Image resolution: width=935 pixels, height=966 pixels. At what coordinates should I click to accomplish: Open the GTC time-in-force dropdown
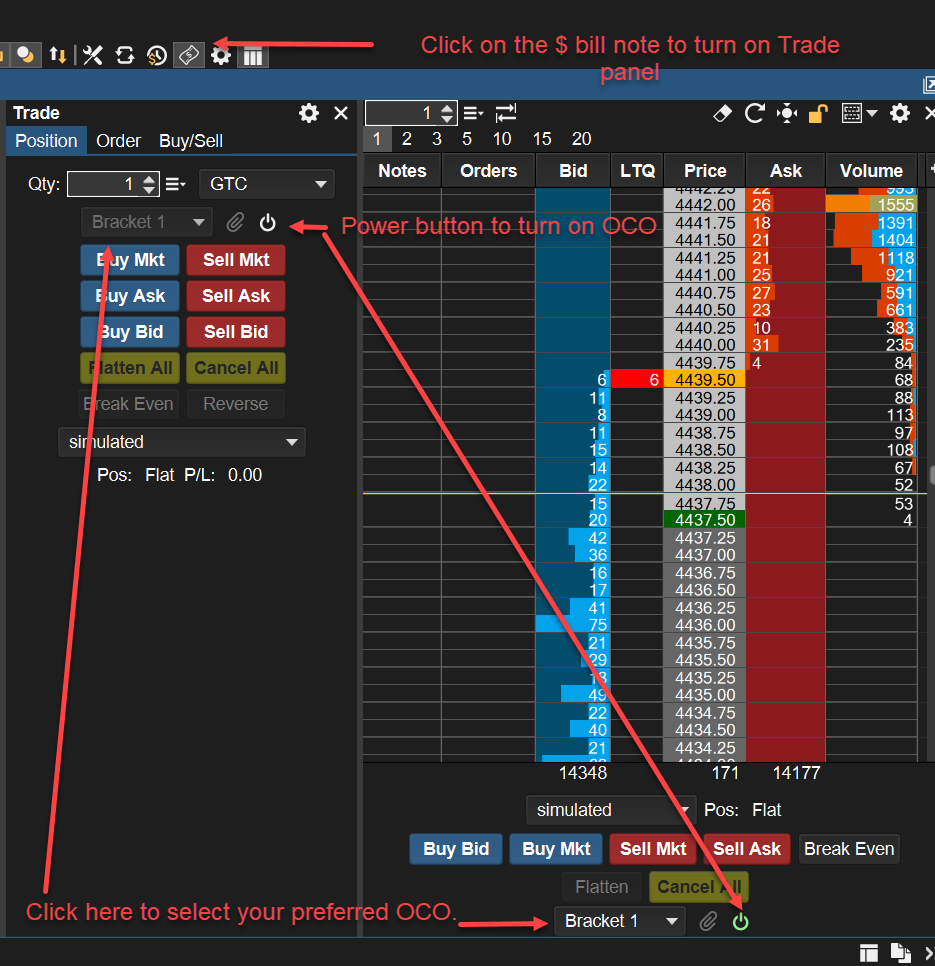[266, 184]
